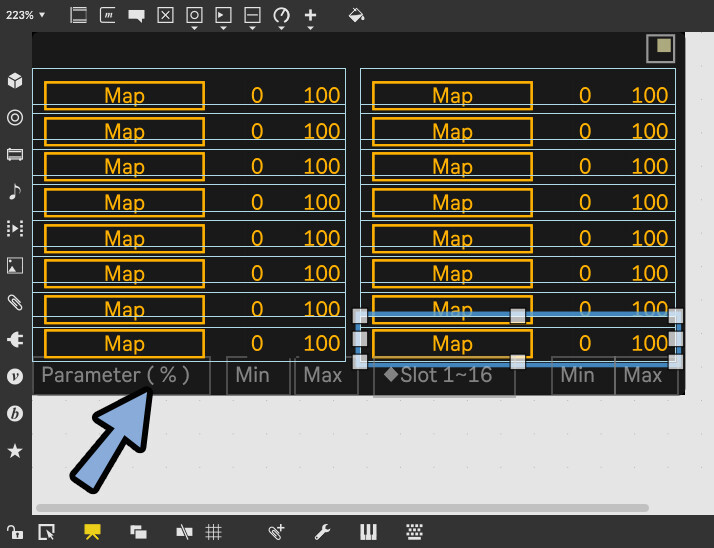Open the patcher windows icon
The width and height of the screenshot is (714, 548).
[x=138, y=532]
